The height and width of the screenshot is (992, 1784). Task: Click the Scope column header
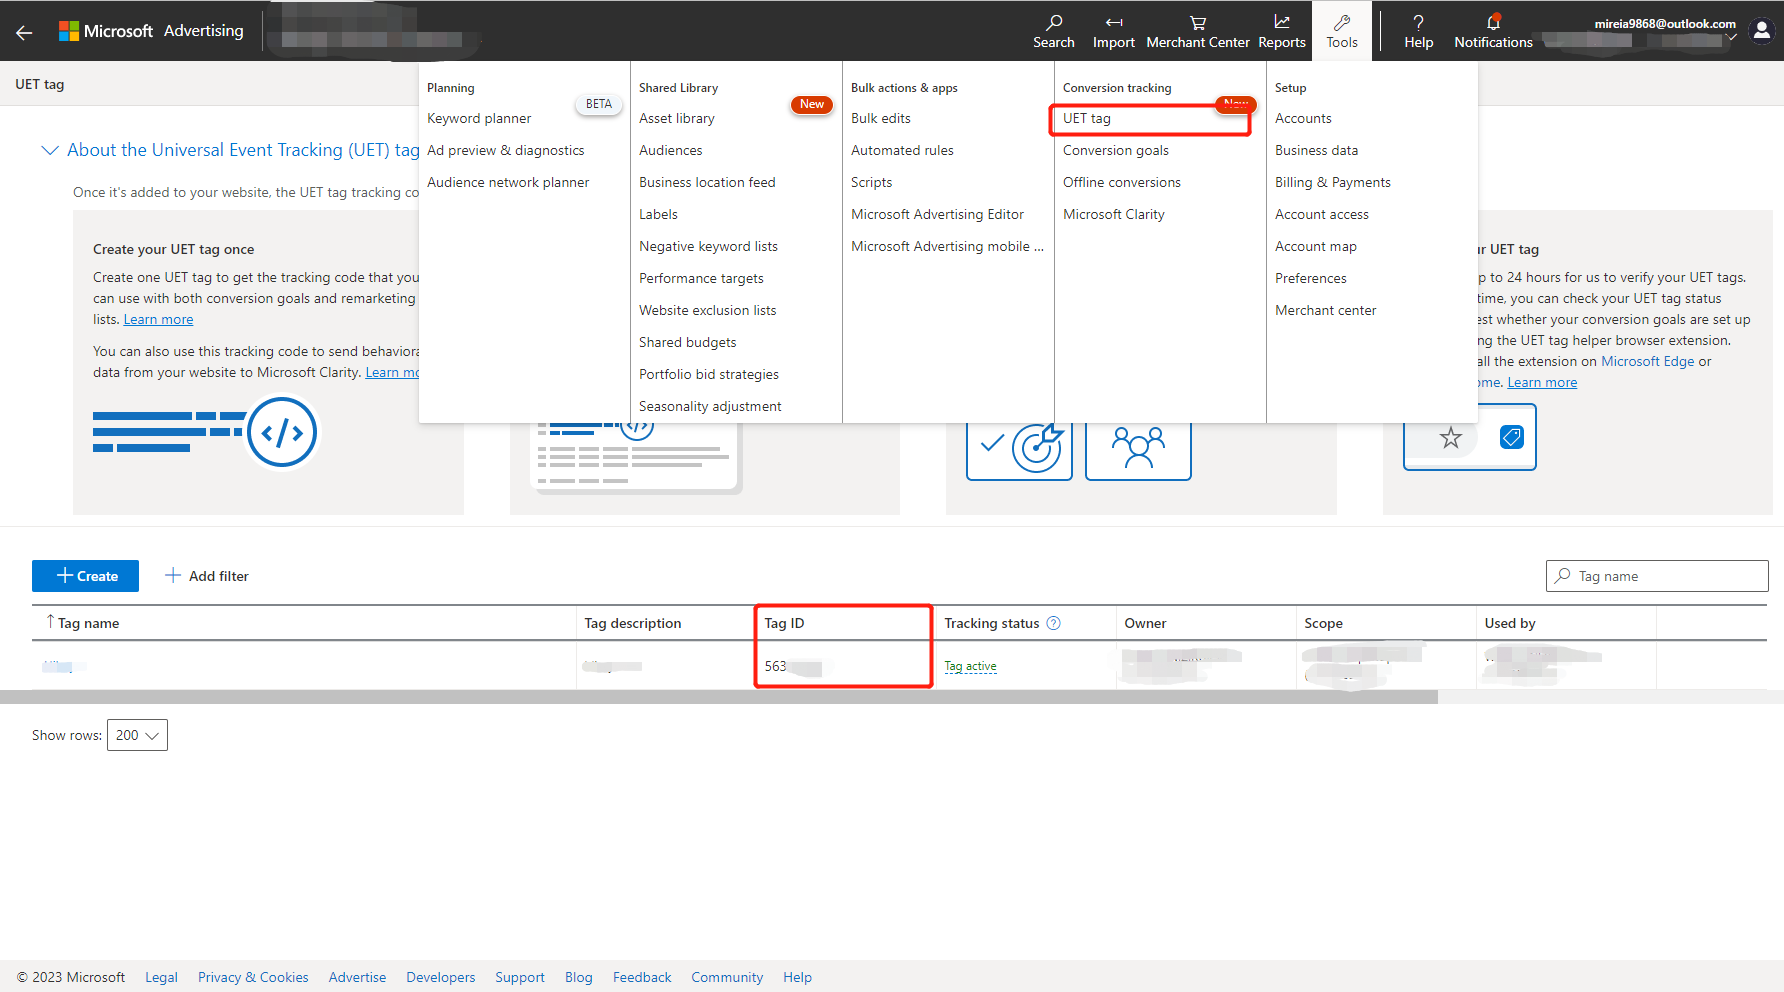[x=1323, y=623]
